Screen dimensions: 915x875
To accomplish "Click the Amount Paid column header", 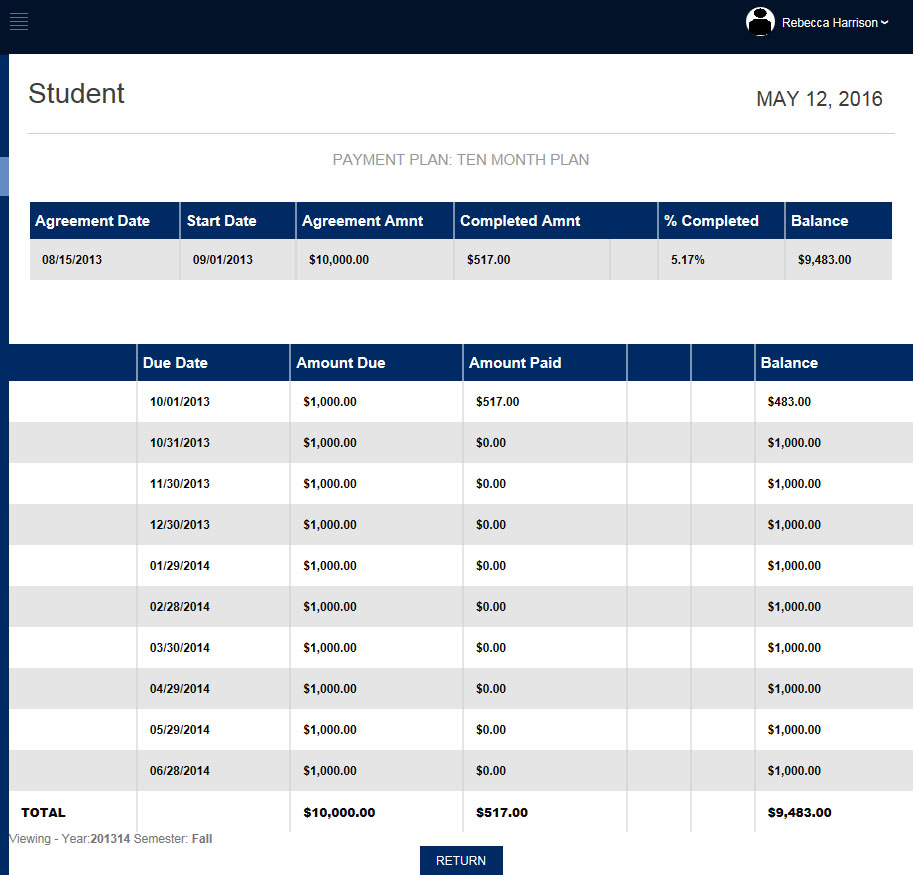I will [x=516, y=362].
